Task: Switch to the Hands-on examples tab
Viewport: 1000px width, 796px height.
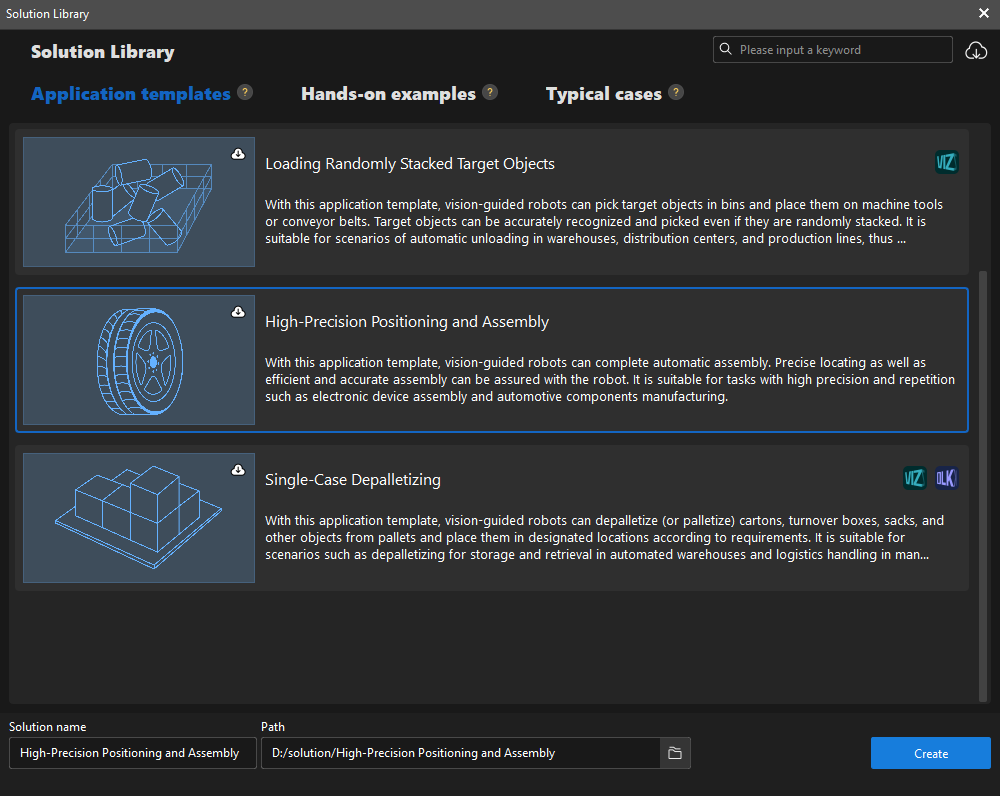Action: click(388, 94)
